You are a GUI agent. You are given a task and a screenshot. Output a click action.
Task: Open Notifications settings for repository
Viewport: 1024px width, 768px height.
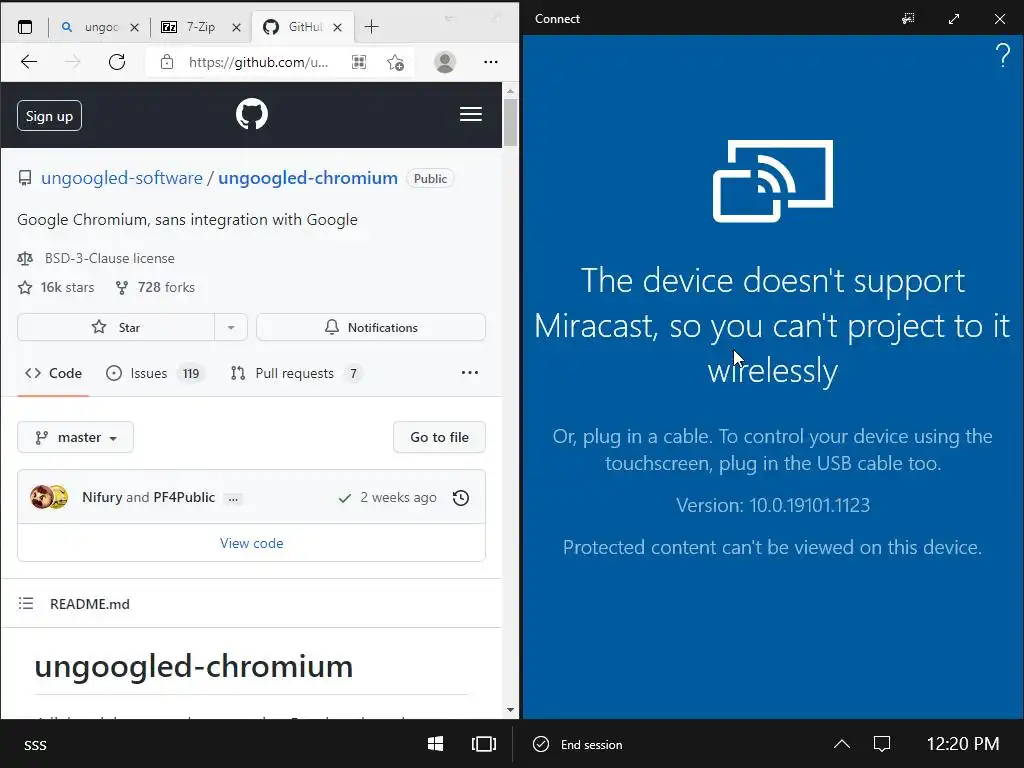(x=371, y=327)
